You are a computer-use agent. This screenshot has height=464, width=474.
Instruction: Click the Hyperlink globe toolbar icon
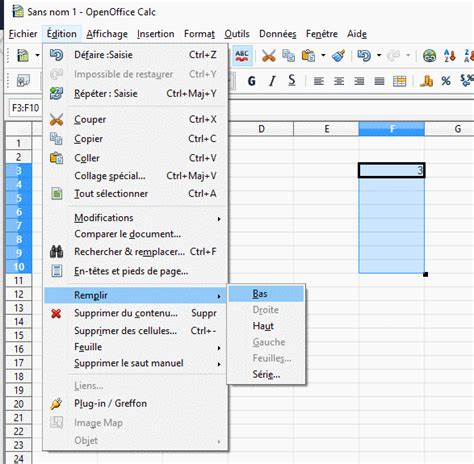[429, 56]
